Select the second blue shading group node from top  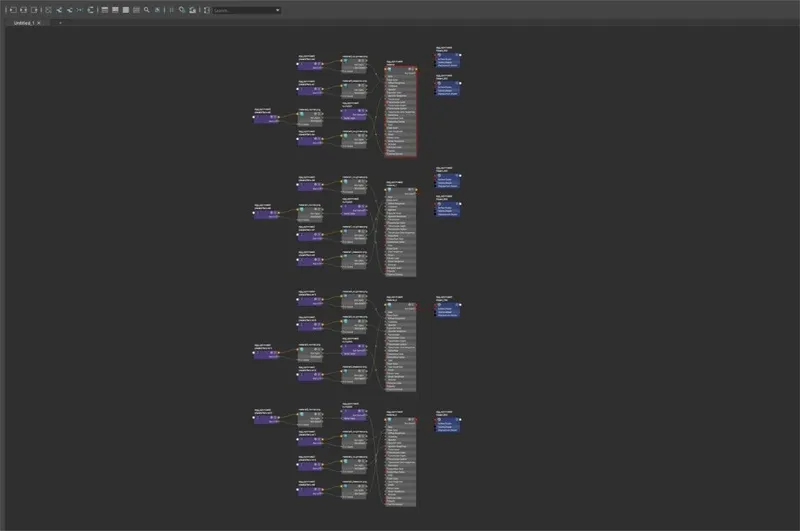(448, 88)
